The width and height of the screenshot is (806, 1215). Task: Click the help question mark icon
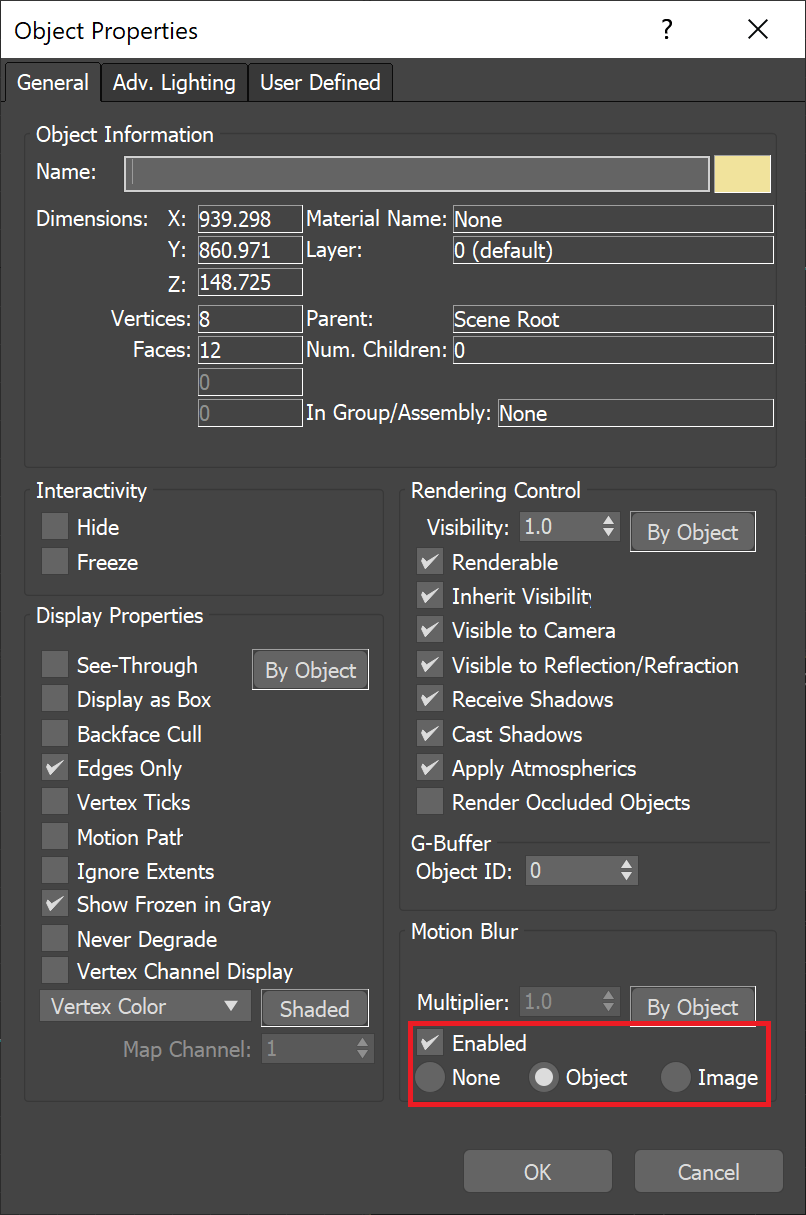point(667,30)
